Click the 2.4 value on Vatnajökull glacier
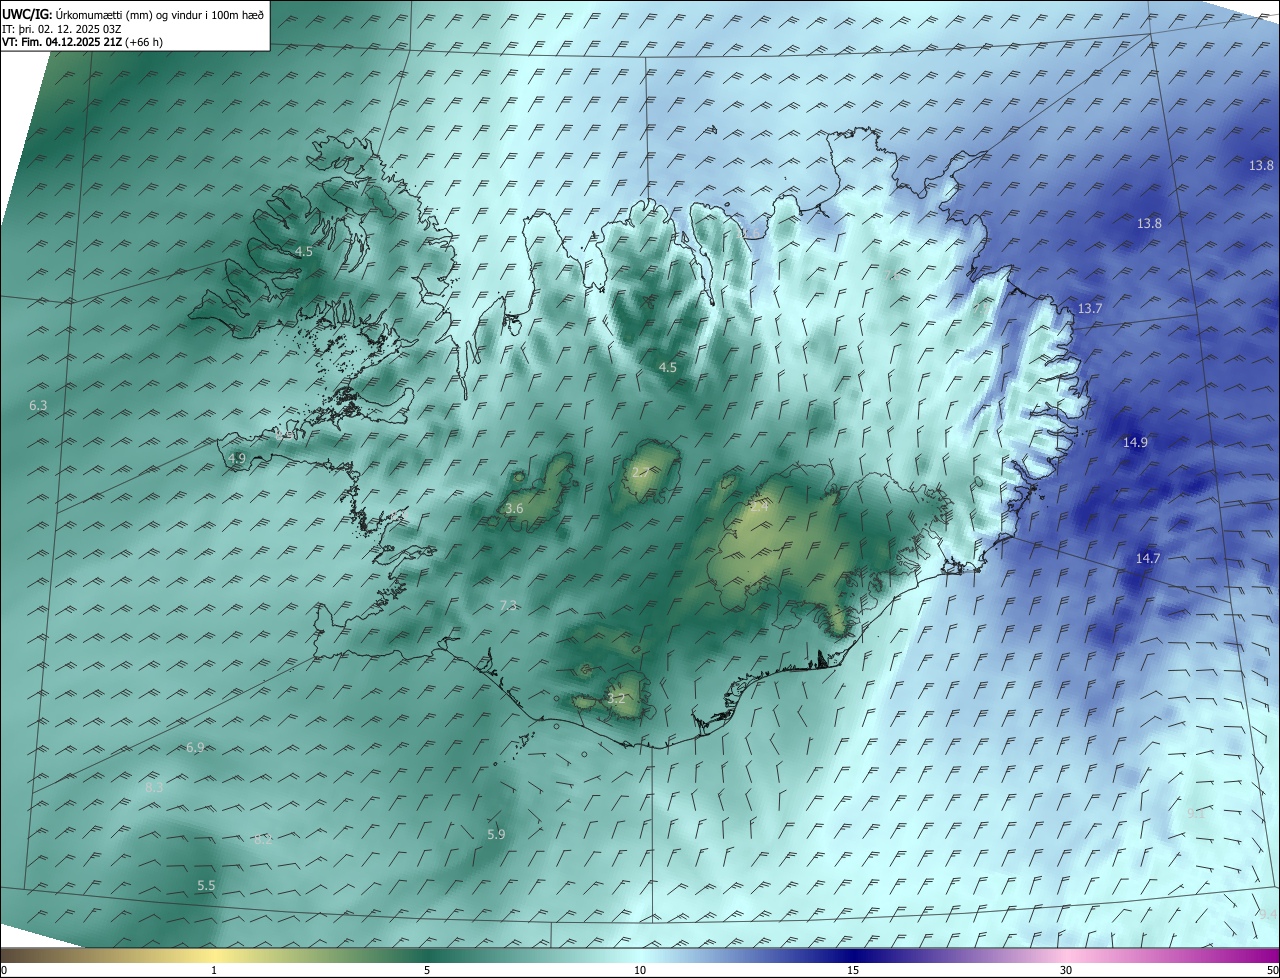Viewport: 1280px width, 978px height. point(759,507)
